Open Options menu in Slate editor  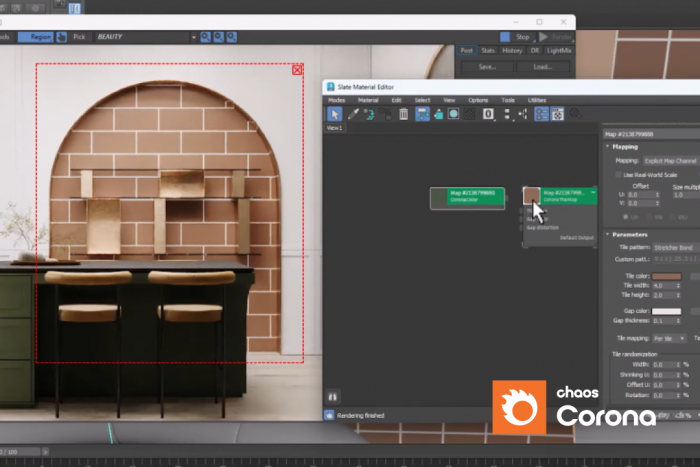pos(478,100)
